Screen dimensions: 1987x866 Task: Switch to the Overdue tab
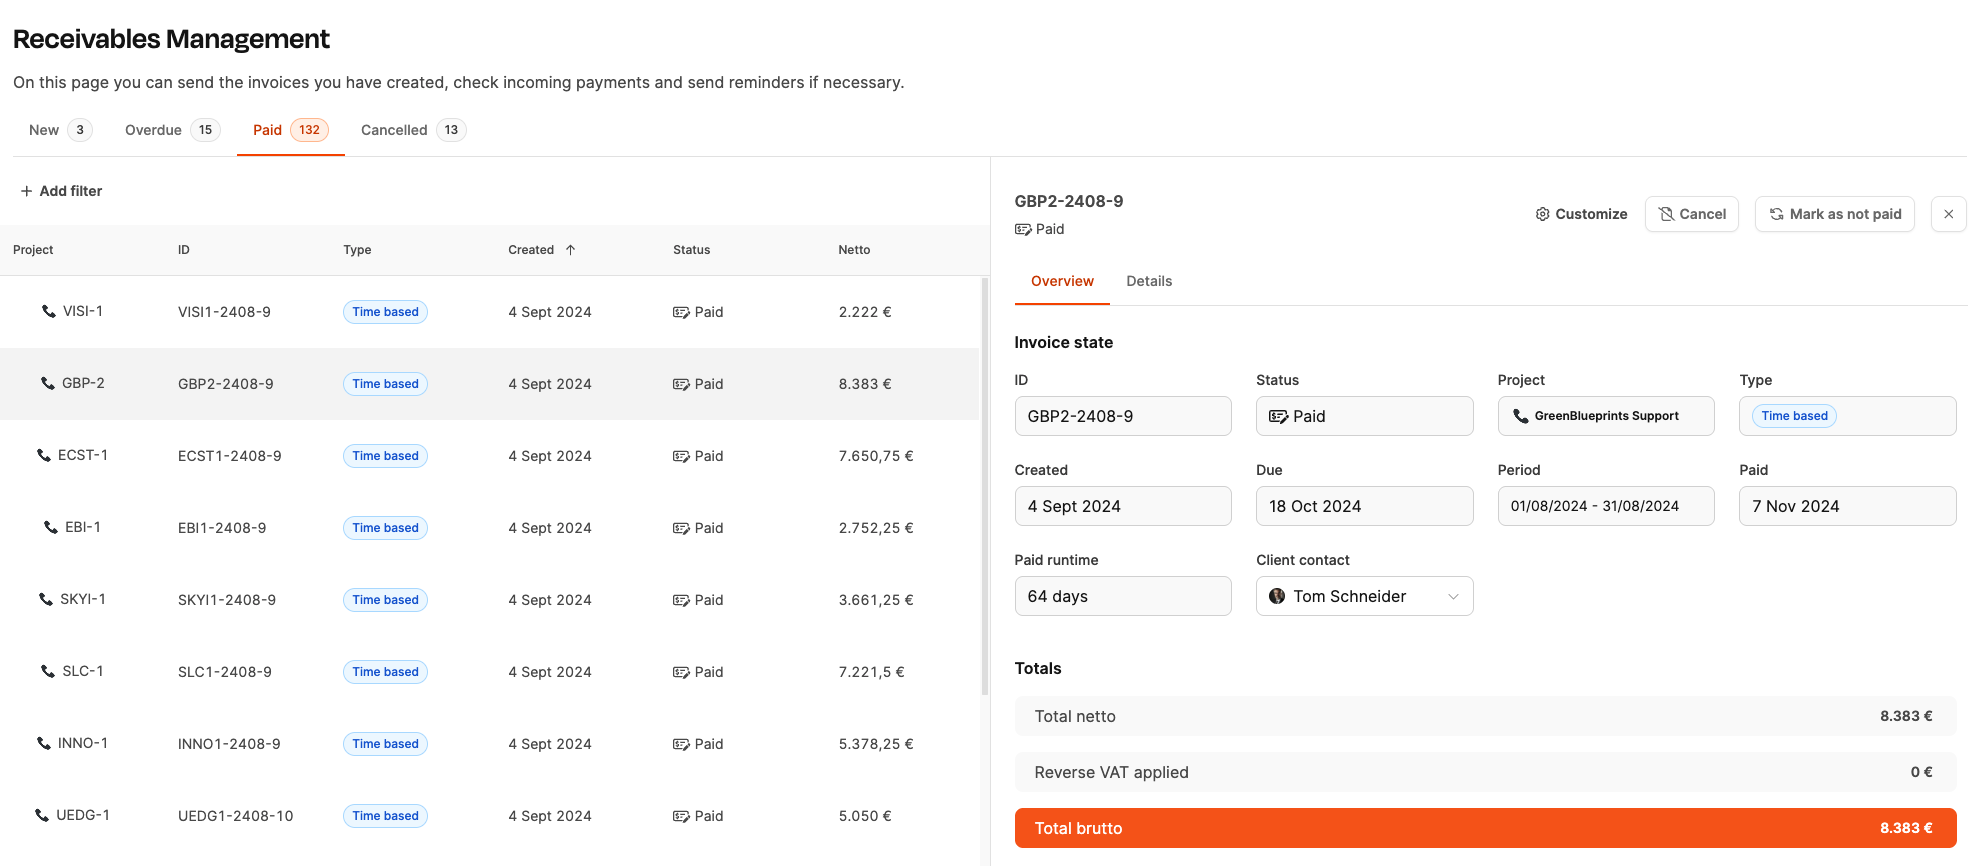click(172, 130)
